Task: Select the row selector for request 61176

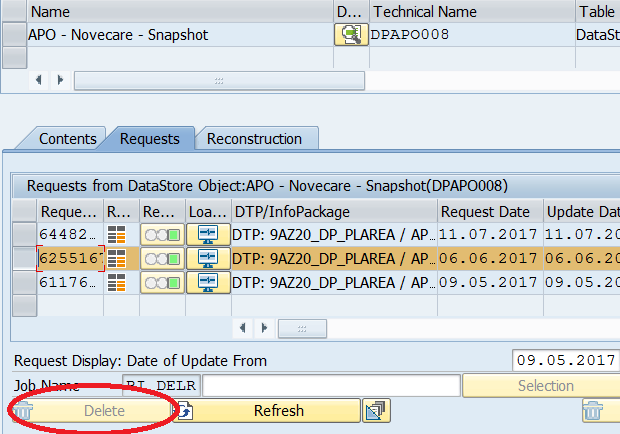Action: pos(24,282)
